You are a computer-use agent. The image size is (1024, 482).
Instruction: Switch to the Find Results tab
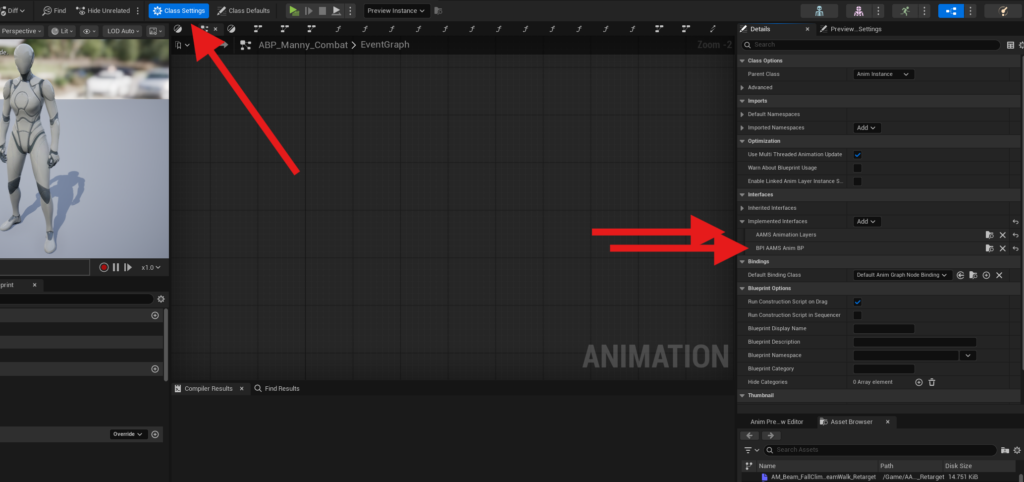point(276,388)
